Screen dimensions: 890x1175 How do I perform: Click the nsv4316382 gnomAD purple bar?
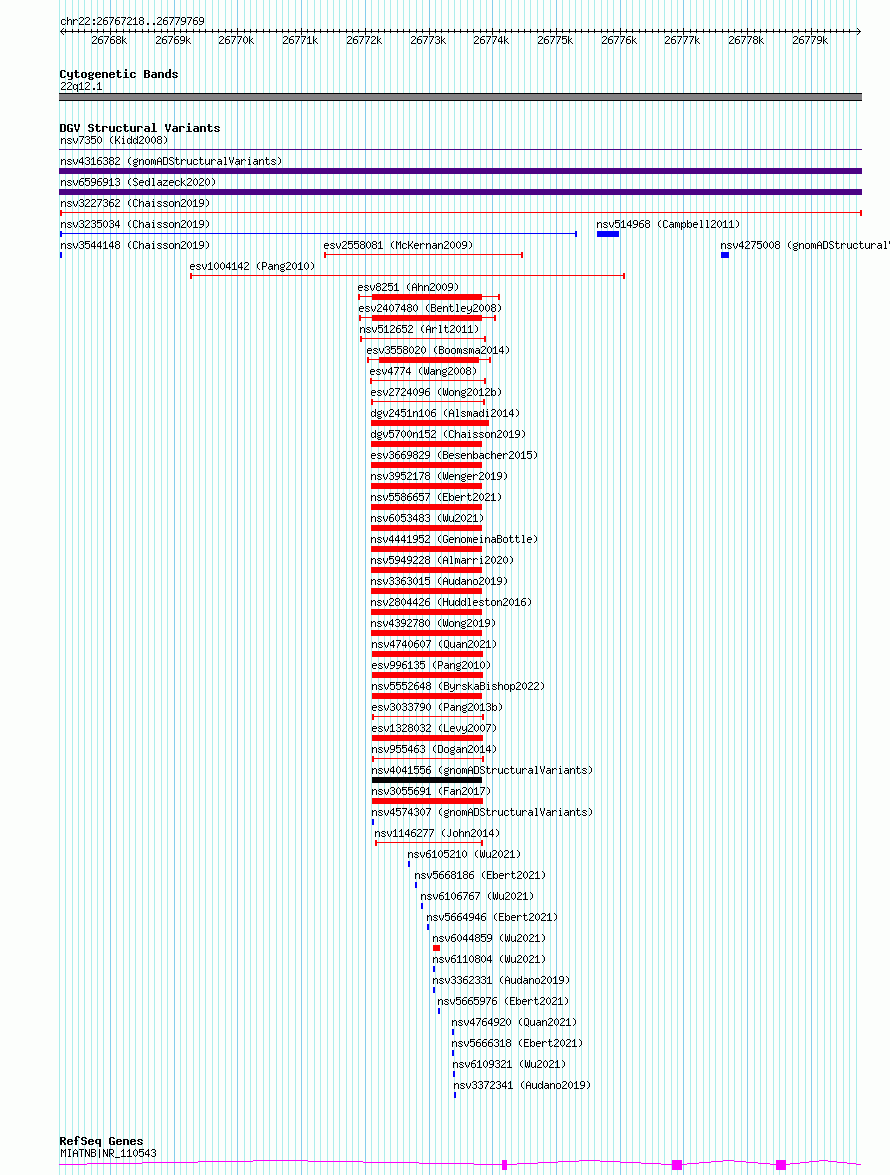coord(461,171)
